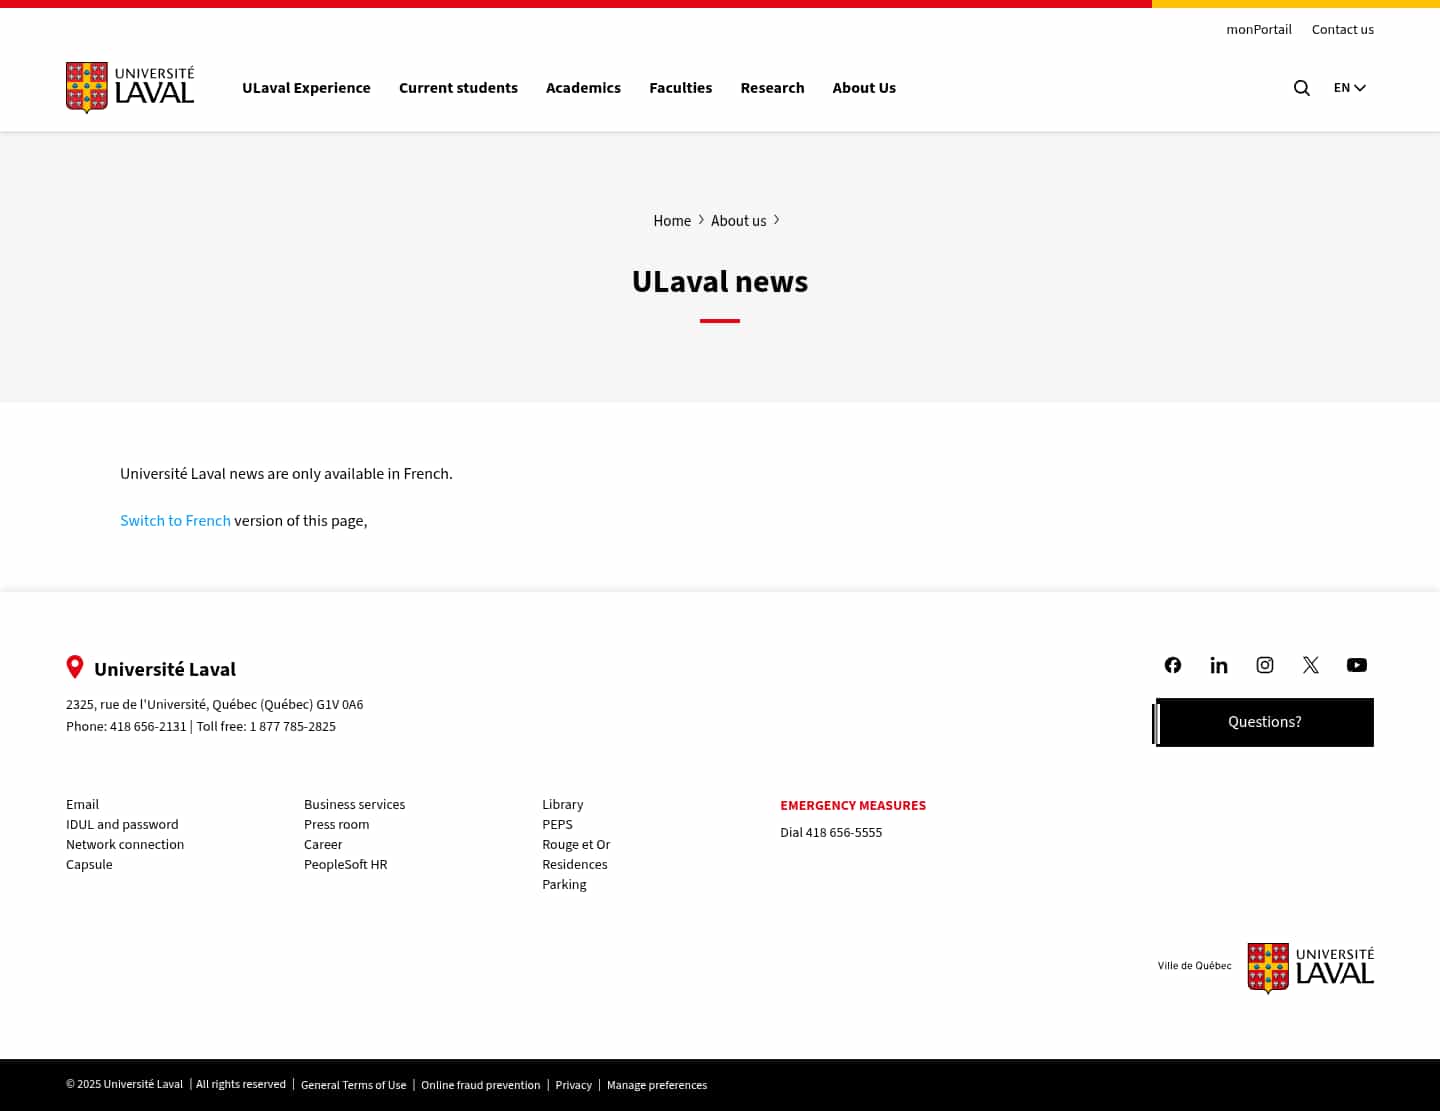Open the YouTube icon
1440x1111 pixels.
1356,664
